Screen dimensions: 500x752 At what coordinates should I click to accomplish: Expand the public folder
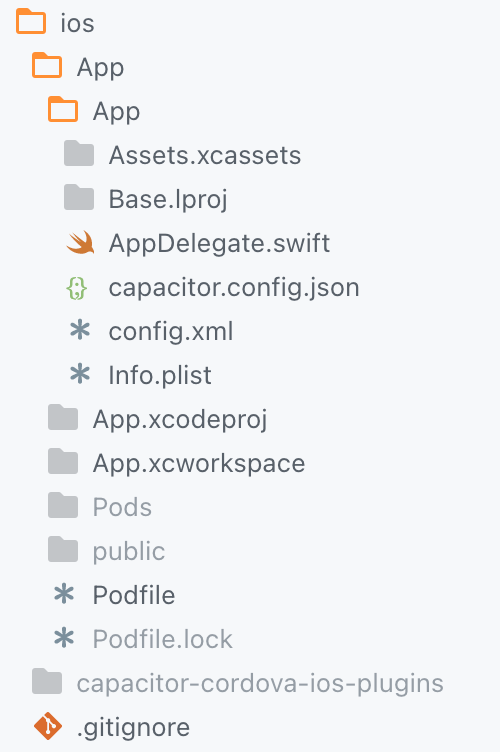point(106,551)
